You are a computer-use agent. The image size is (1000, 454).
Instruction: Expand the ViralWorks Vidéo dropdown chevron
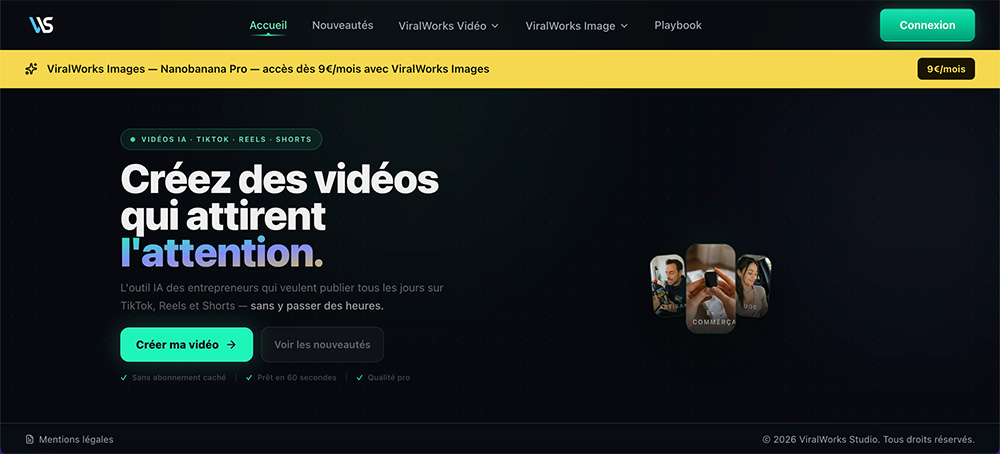495,26
